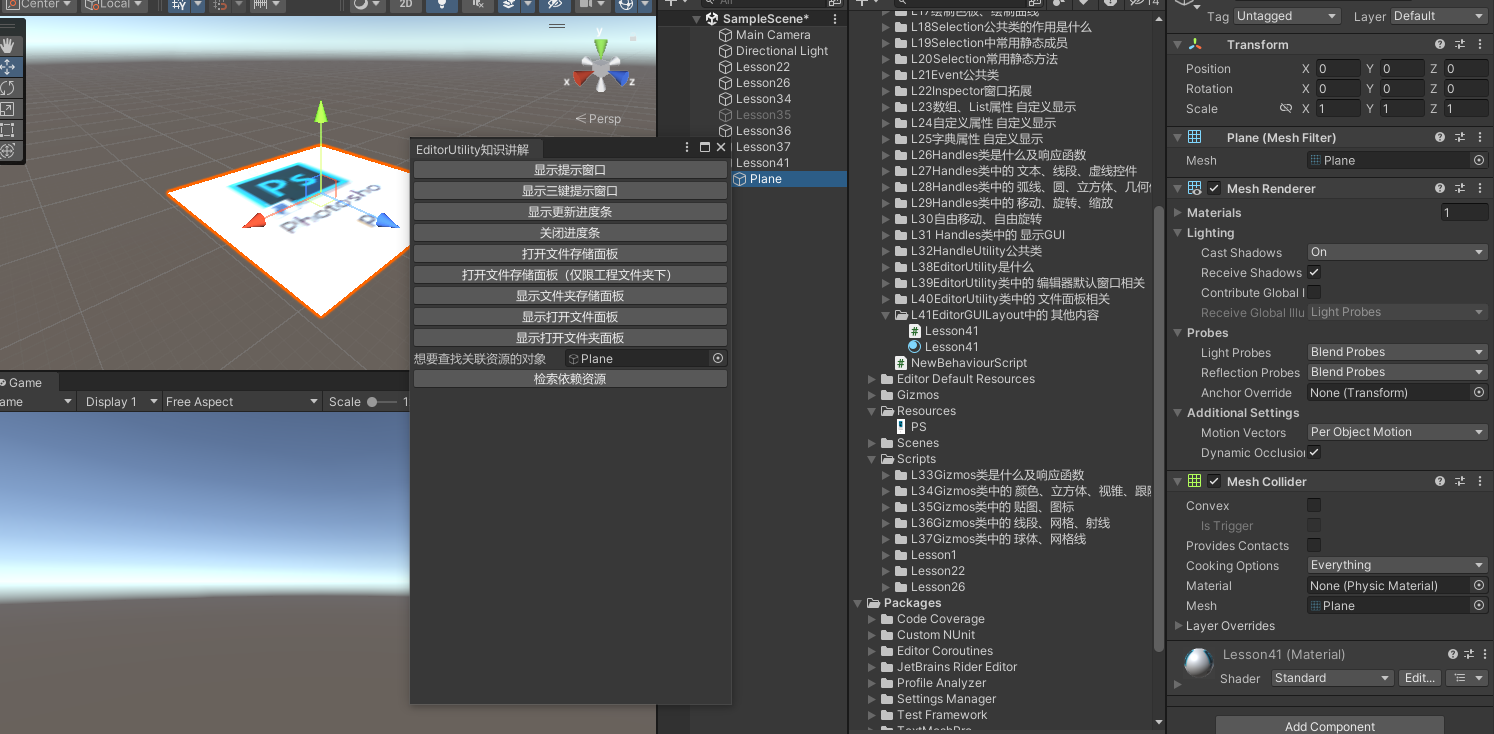This screenshot has width=1494, height=734.
Task: Click the Game view Scale slider
Action: point(384,402)
